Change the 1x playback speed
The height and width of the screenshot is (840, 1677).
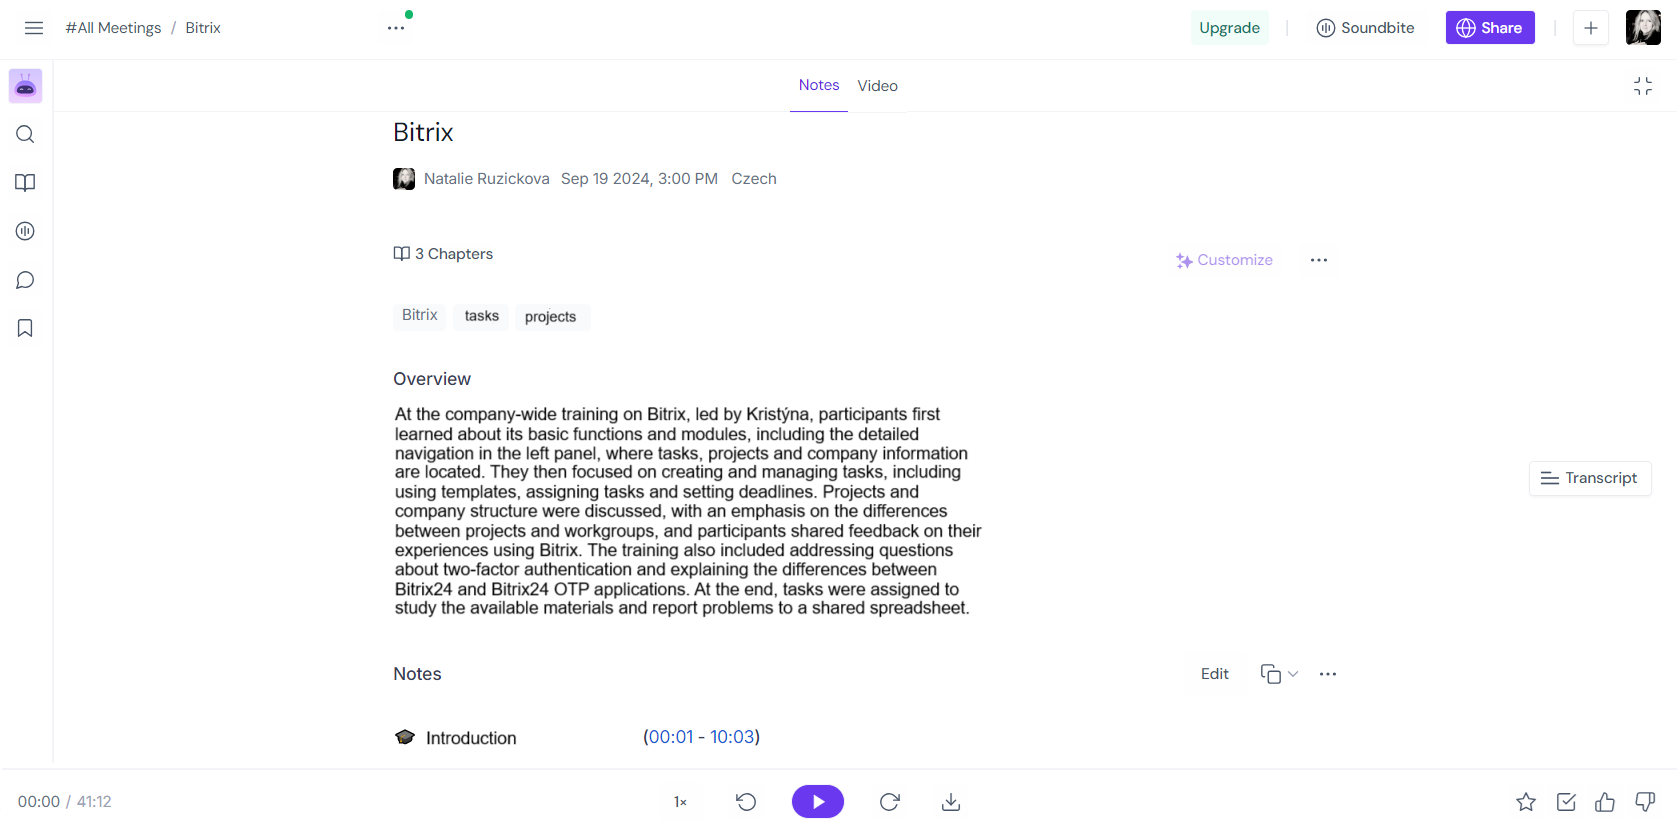pyautogui.click(x=680, y=802)
